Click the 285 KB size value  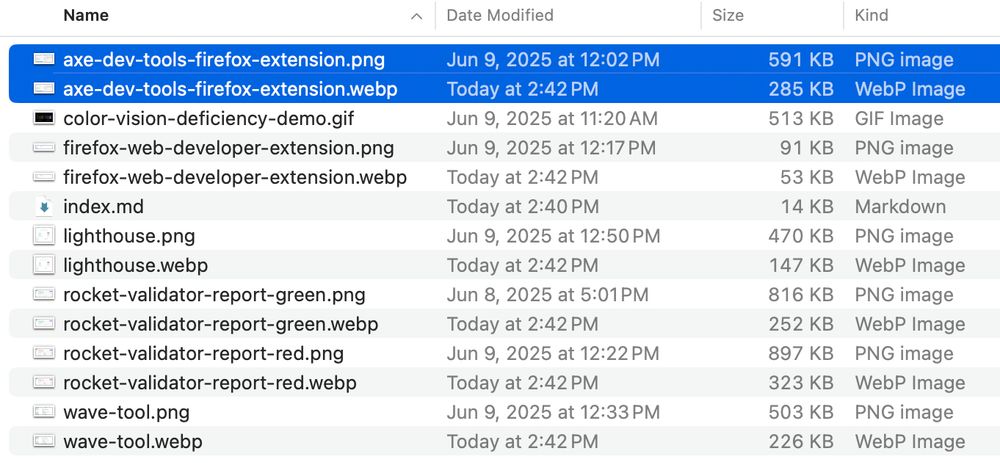coord(800,89)
